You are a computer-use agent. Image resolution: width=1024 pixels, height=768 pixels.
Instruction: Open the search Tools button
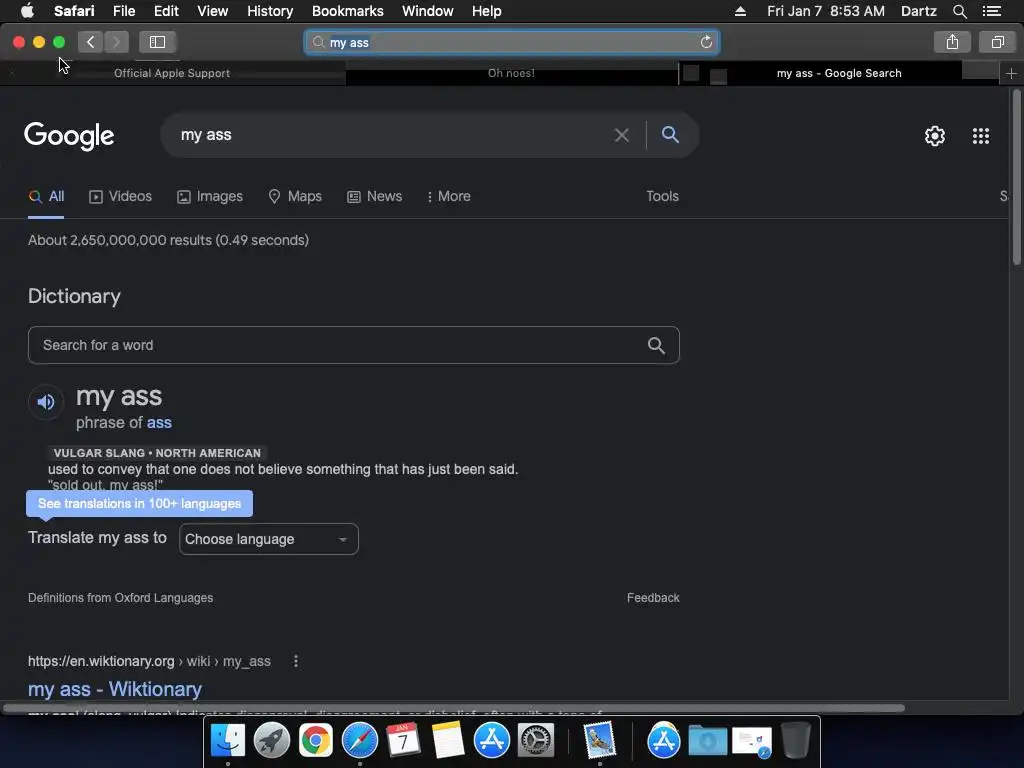click(662, 196)
